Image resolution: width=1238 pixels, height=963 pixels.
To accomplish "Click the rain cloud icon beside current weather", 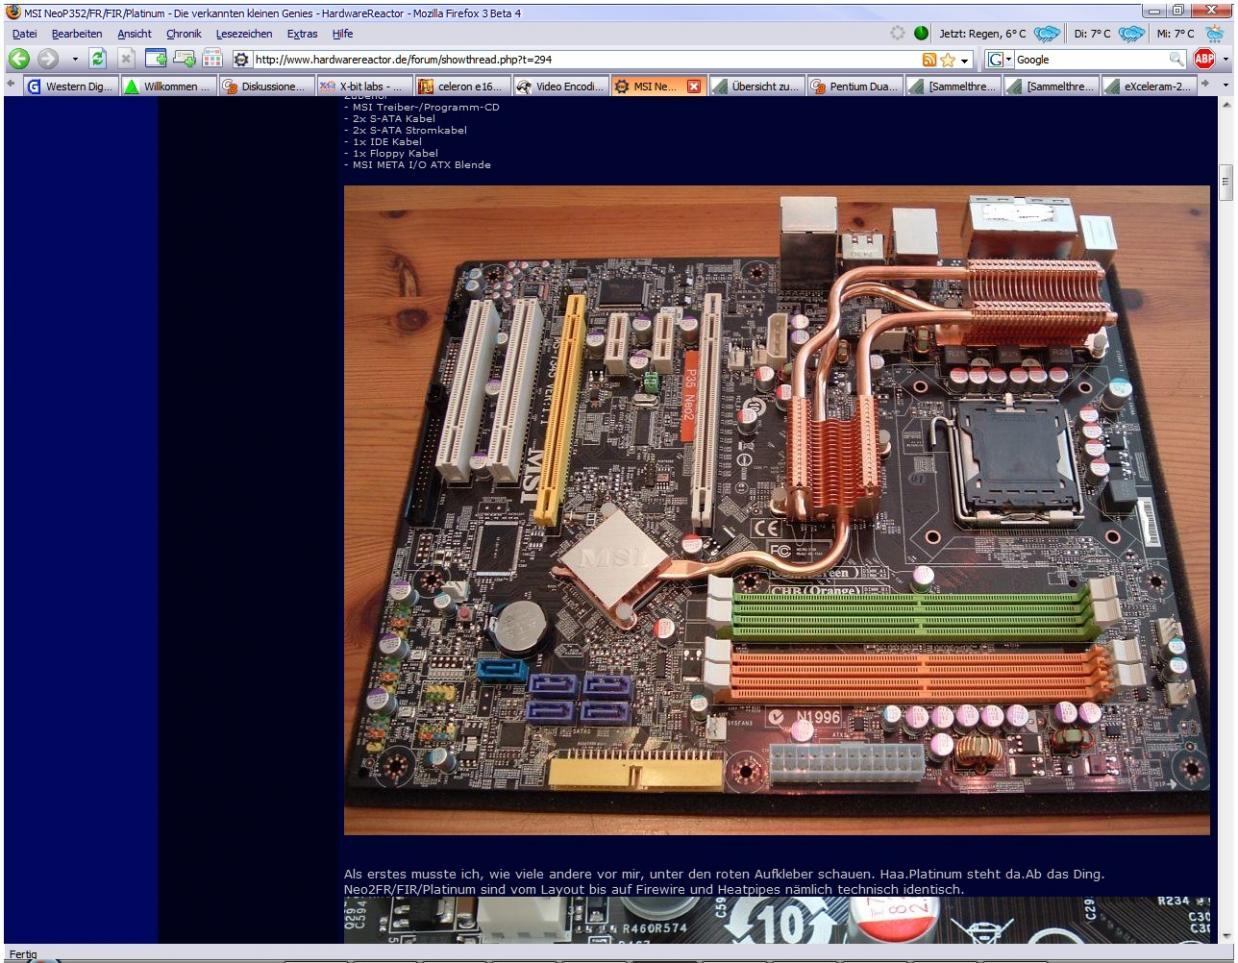I will pos(1046,34).
